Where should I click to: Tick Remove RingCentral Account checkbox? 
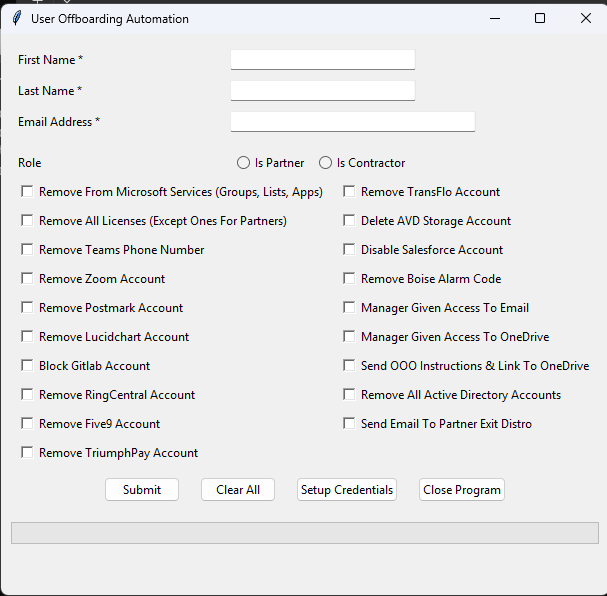(27, 394)
